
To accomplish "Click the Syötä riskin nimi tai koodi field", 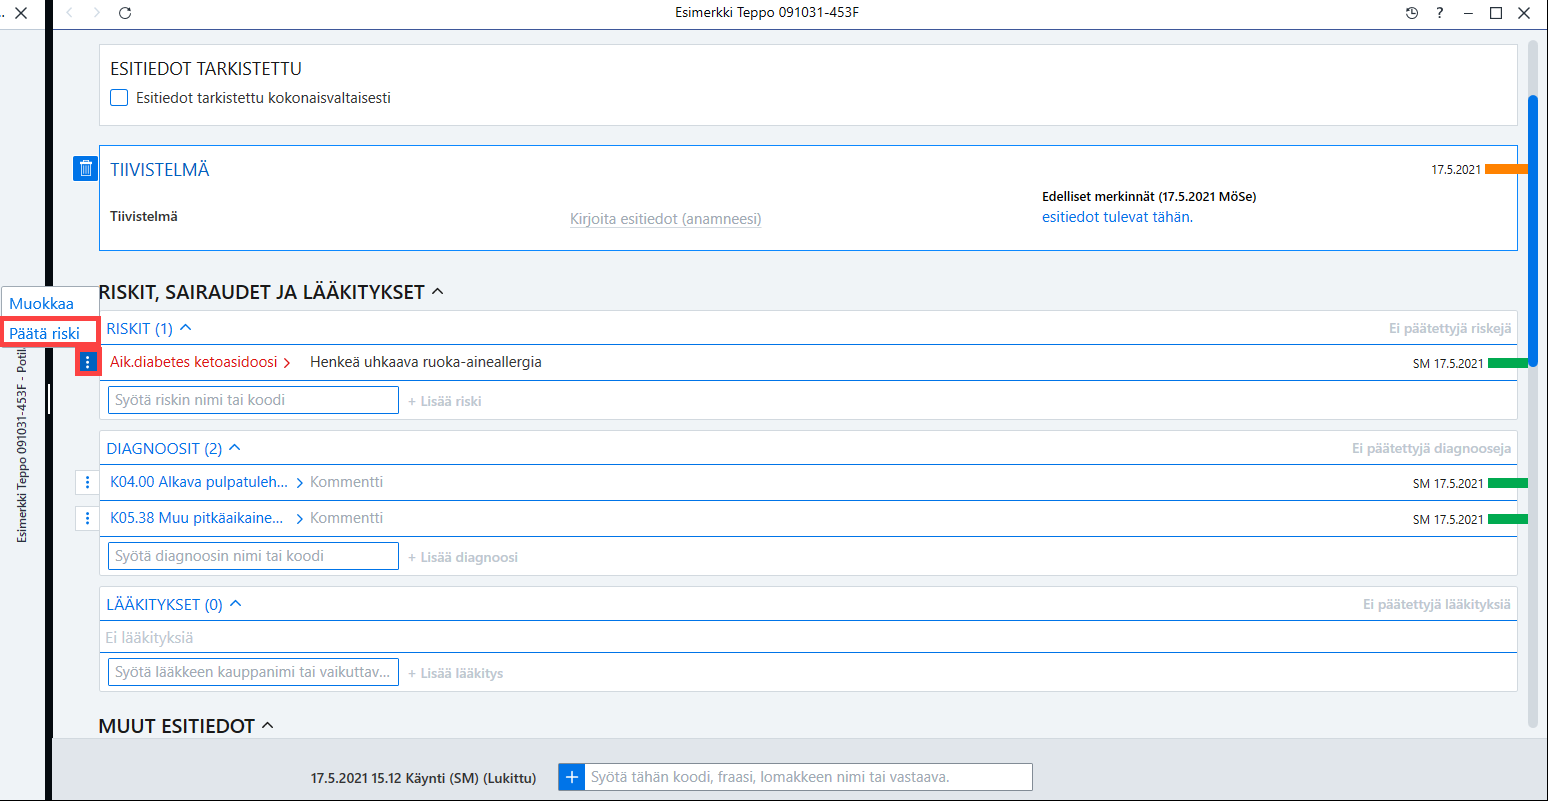I will [253, 400].
